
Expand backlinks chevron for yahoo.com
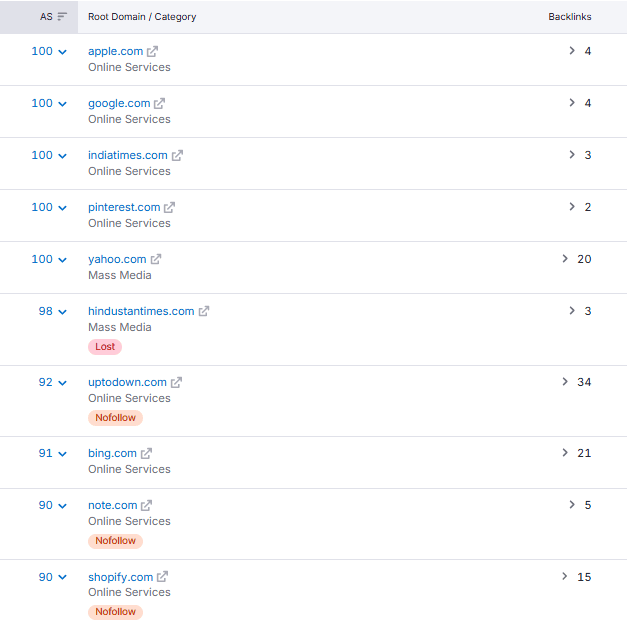[x=565, y=258]
